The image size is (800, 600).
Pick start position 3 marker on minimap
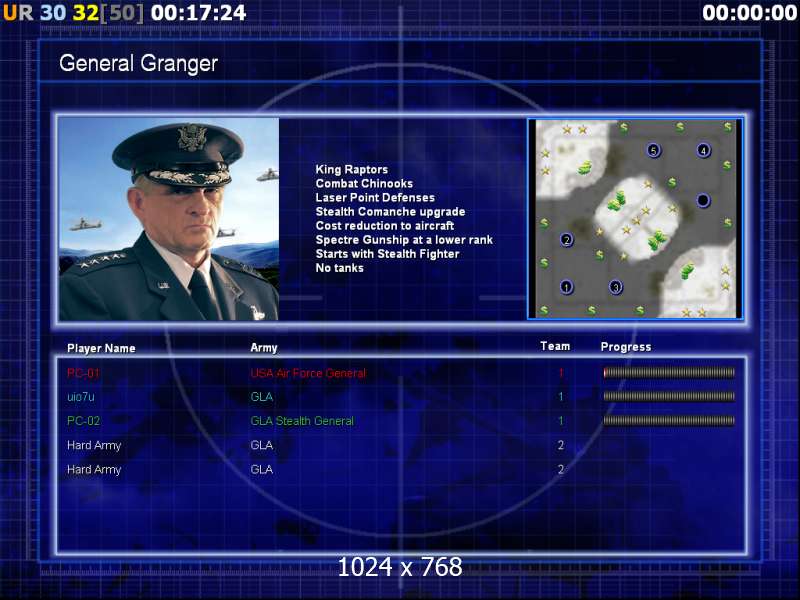pos(616,287)
